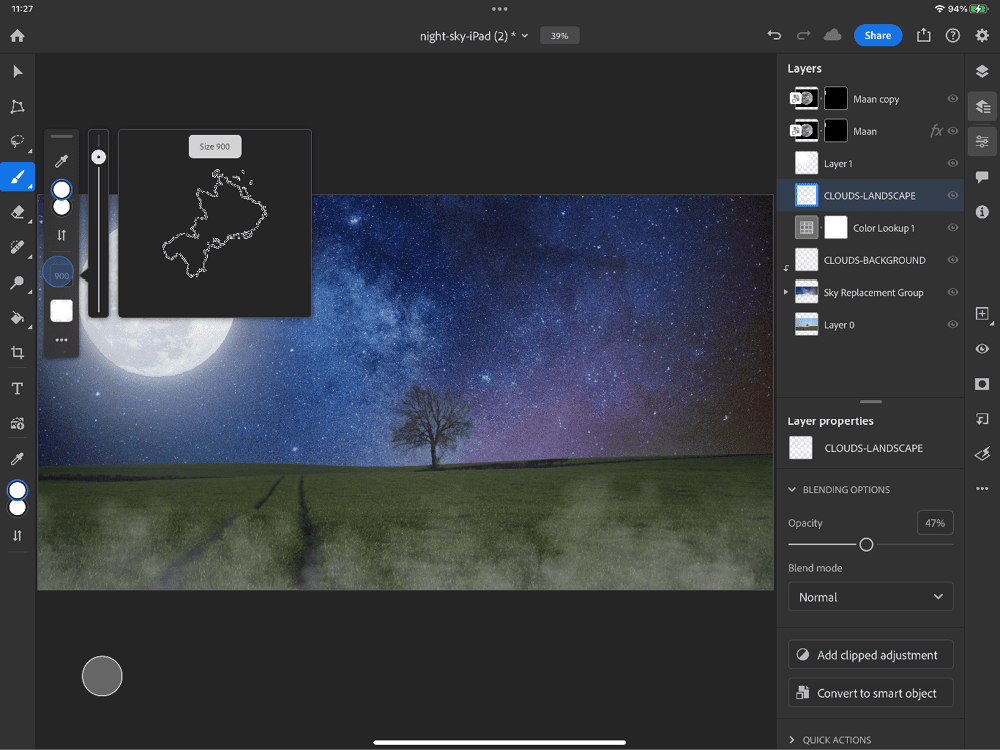Open the night-sky-iPad document name menu
This screenshot has width=1000, height=750.
point(474,36)
